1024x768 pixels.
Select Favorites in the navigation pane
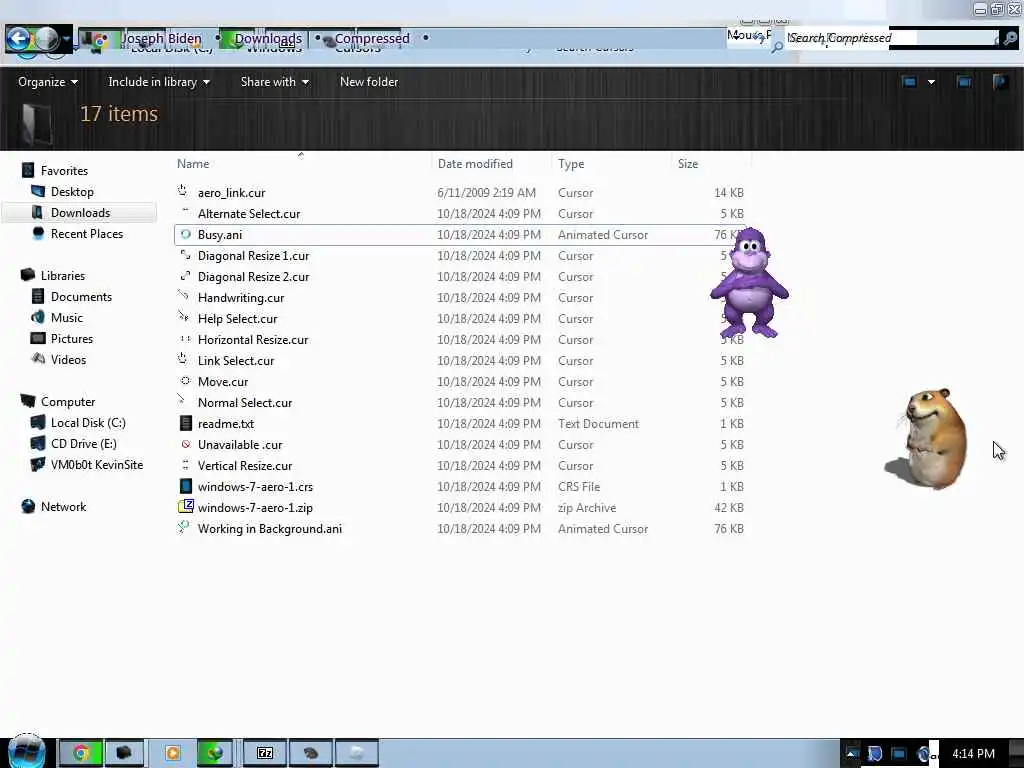tap(64, 170)
